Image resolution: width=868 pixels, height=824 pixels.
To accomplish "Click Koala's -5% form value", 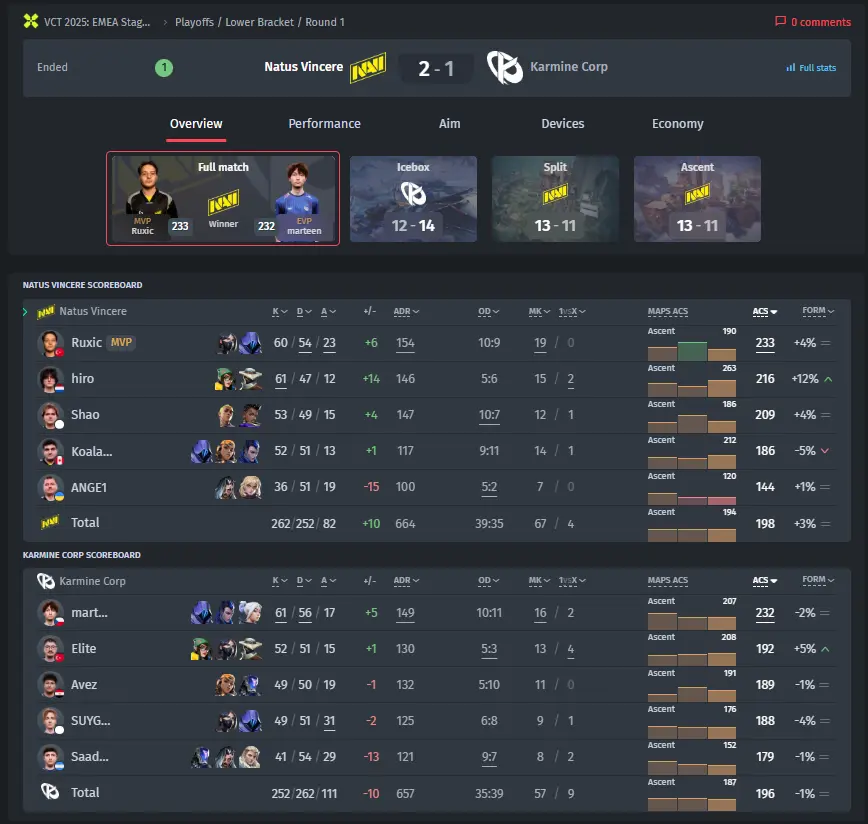I will tap(805, 451).
